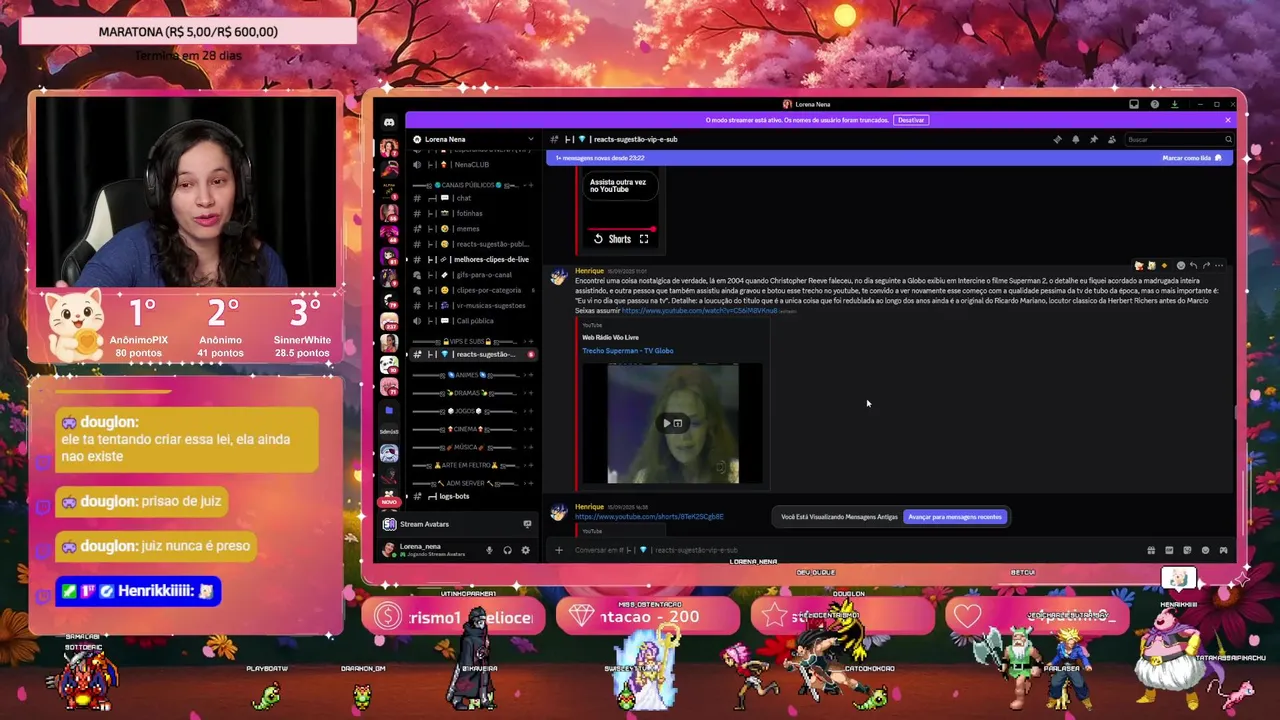Open the server folder icon in server list
The height and width of the screenshot is (720, 1280).
coord(389,410)
